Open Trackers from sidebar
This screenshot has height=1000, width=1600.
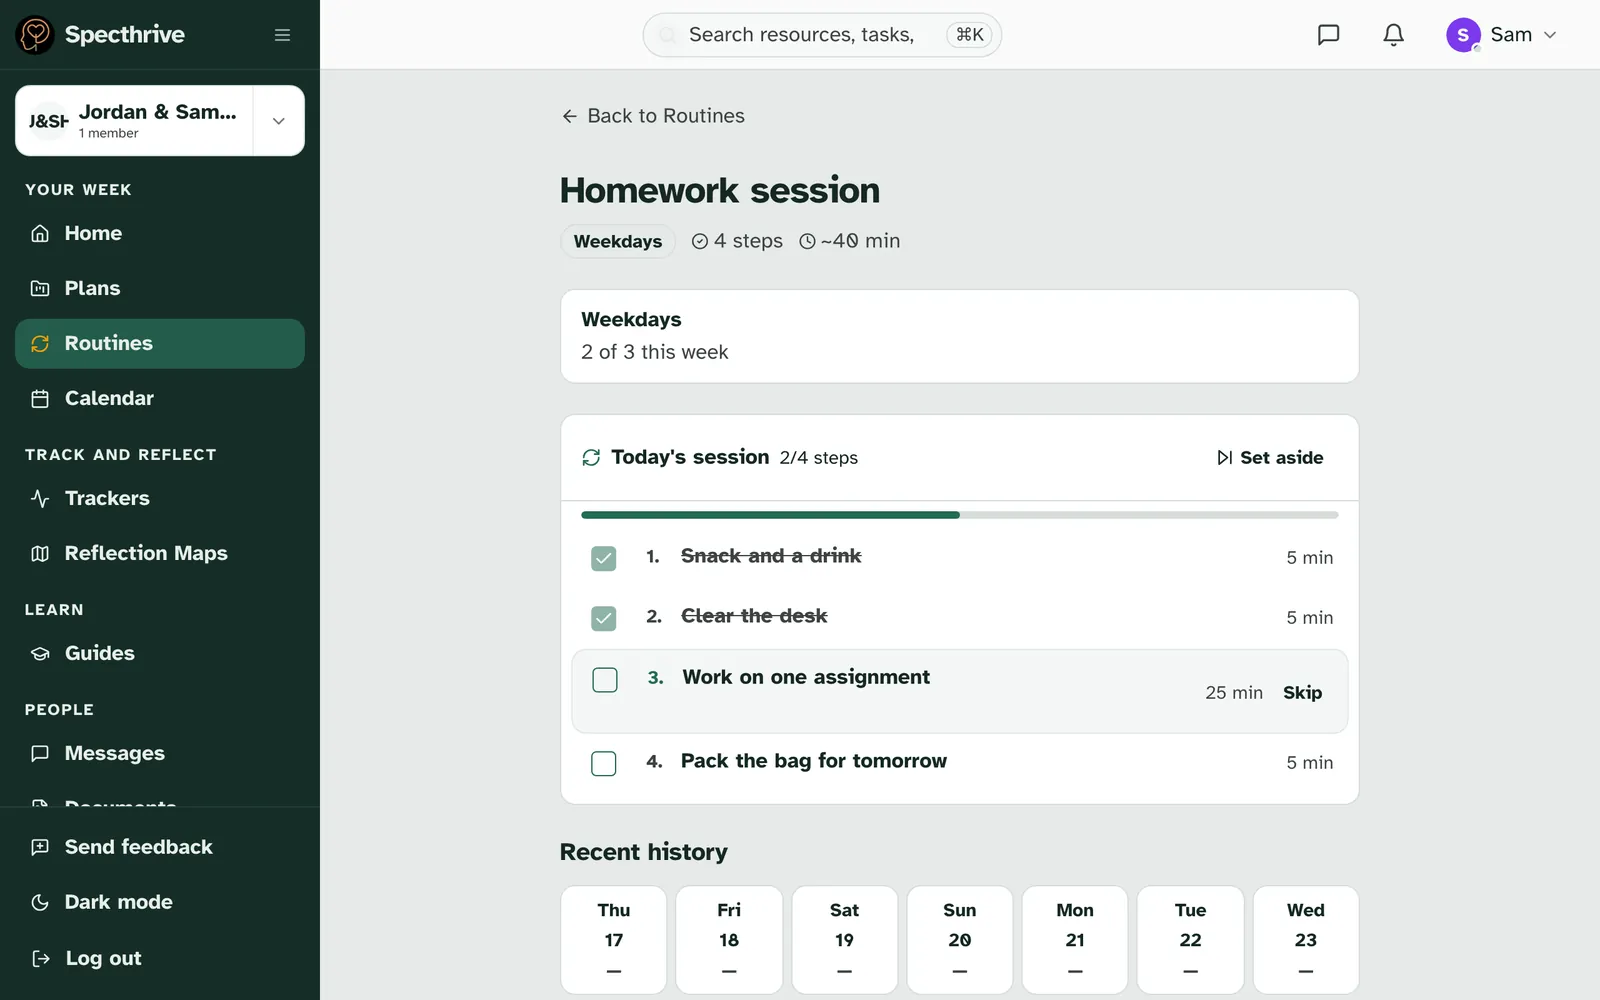[160, 498]
